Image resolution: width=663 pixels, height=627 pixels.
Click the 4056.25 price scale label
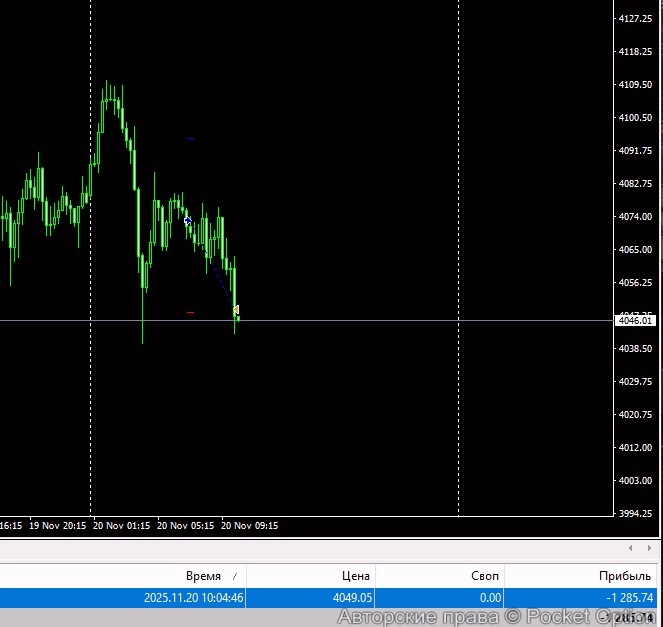pos(635,282)
